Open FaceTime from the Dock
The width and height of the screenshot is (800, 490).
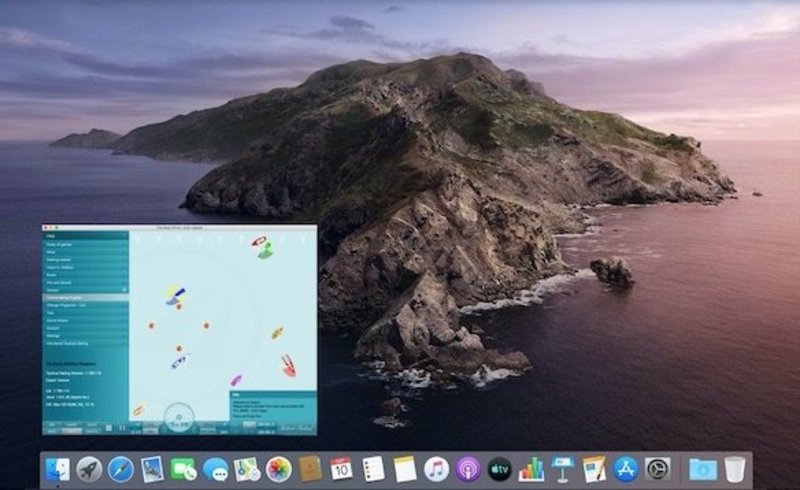point(183,469)
